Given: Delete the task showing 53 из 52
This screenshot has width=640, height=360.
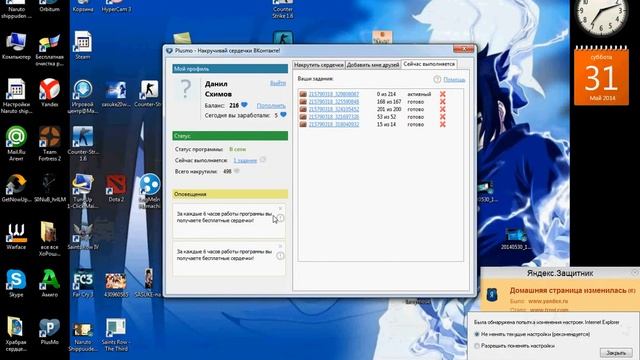Looking at the screenshot, I should click(x=442, y=117).
